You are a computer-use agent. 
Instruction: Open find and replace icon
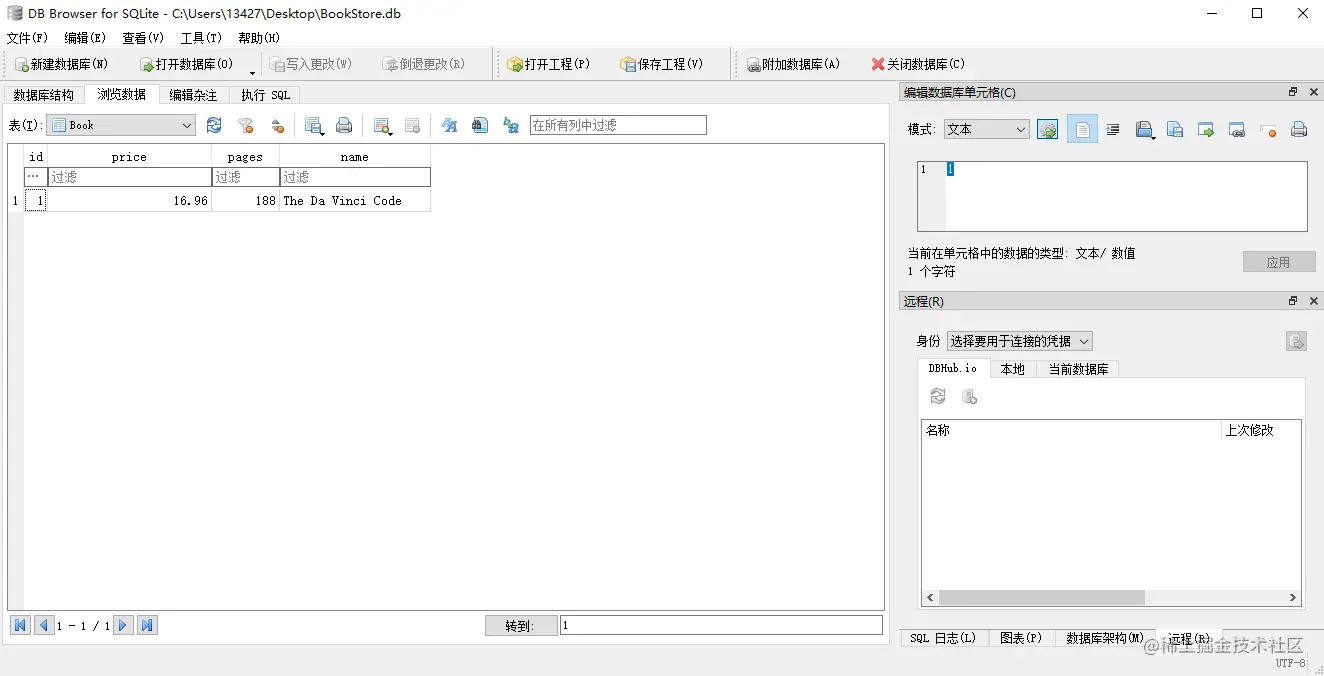[511, 125]
